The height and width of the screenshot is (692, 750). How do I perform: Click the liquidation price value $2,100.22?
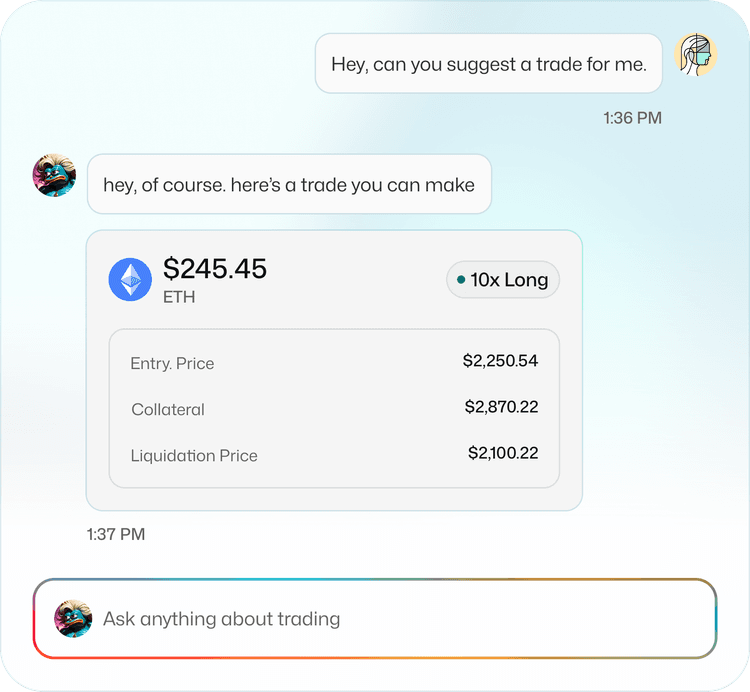(x=503, y=453)
